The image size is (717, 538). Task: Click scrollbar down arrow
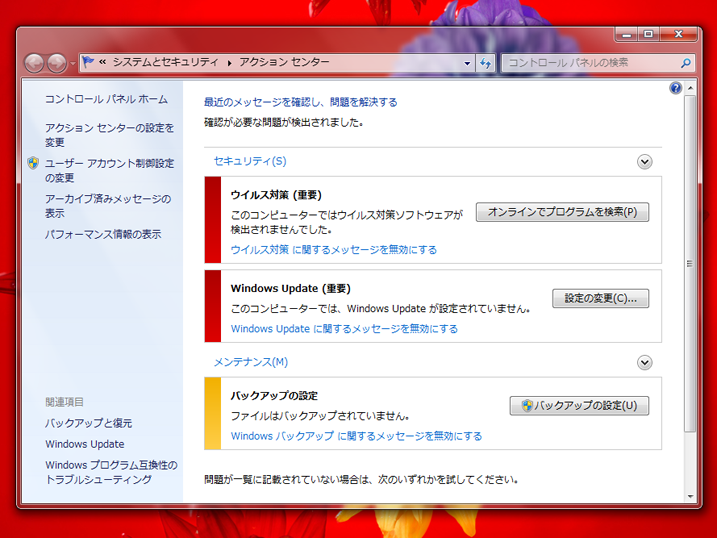690,496
